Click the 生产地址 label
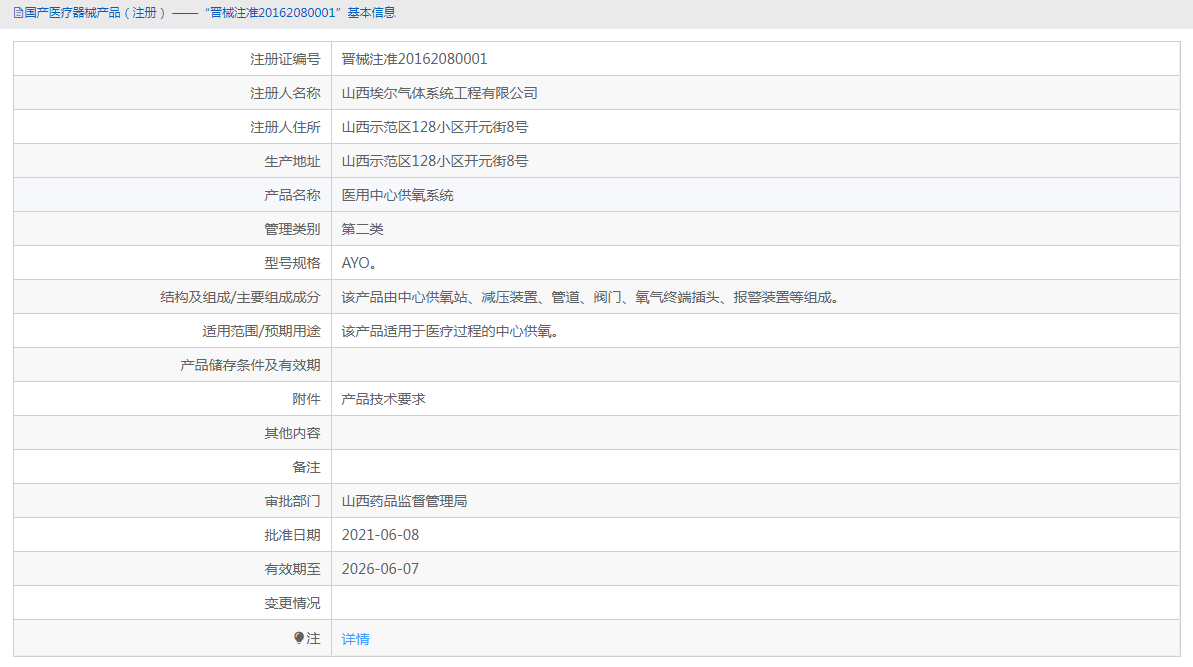Viewport: 1193px width, 667px height. (x=292, y=161)
